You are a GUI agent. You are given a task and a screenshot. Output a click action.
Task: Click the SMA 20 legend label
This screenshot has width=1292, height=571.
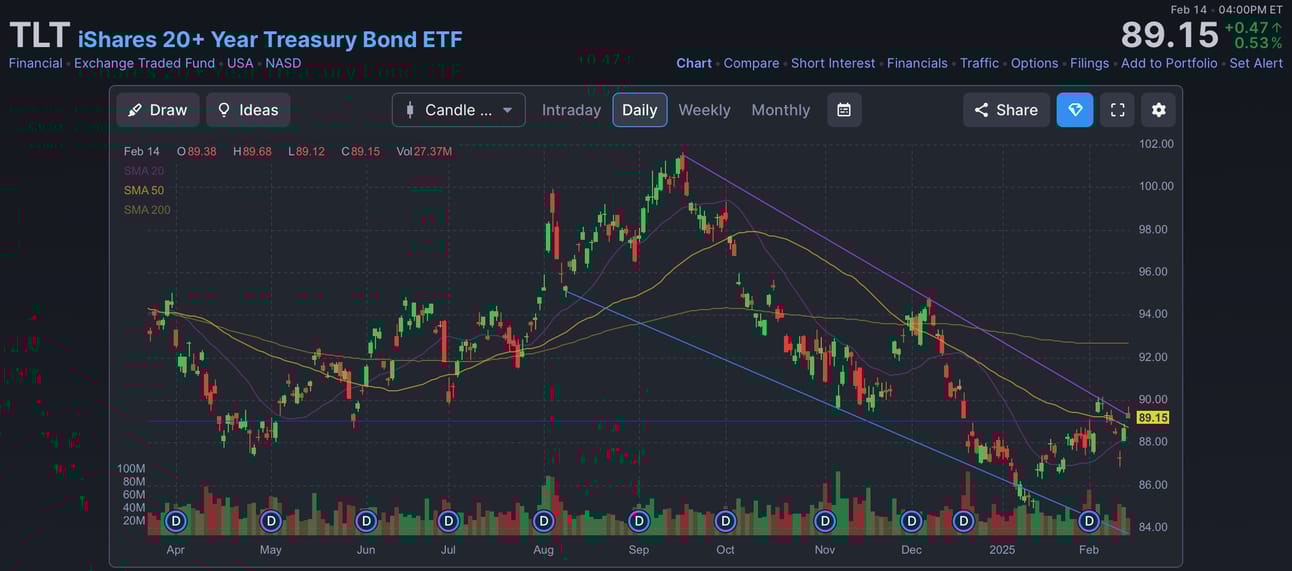(x=144, y=171)
